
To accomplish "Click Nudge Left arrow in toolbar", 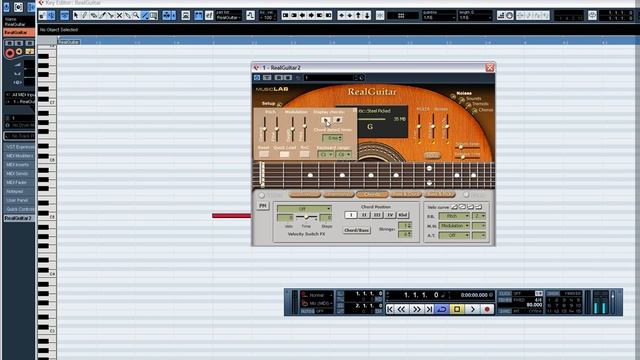I will coord(302,16).
